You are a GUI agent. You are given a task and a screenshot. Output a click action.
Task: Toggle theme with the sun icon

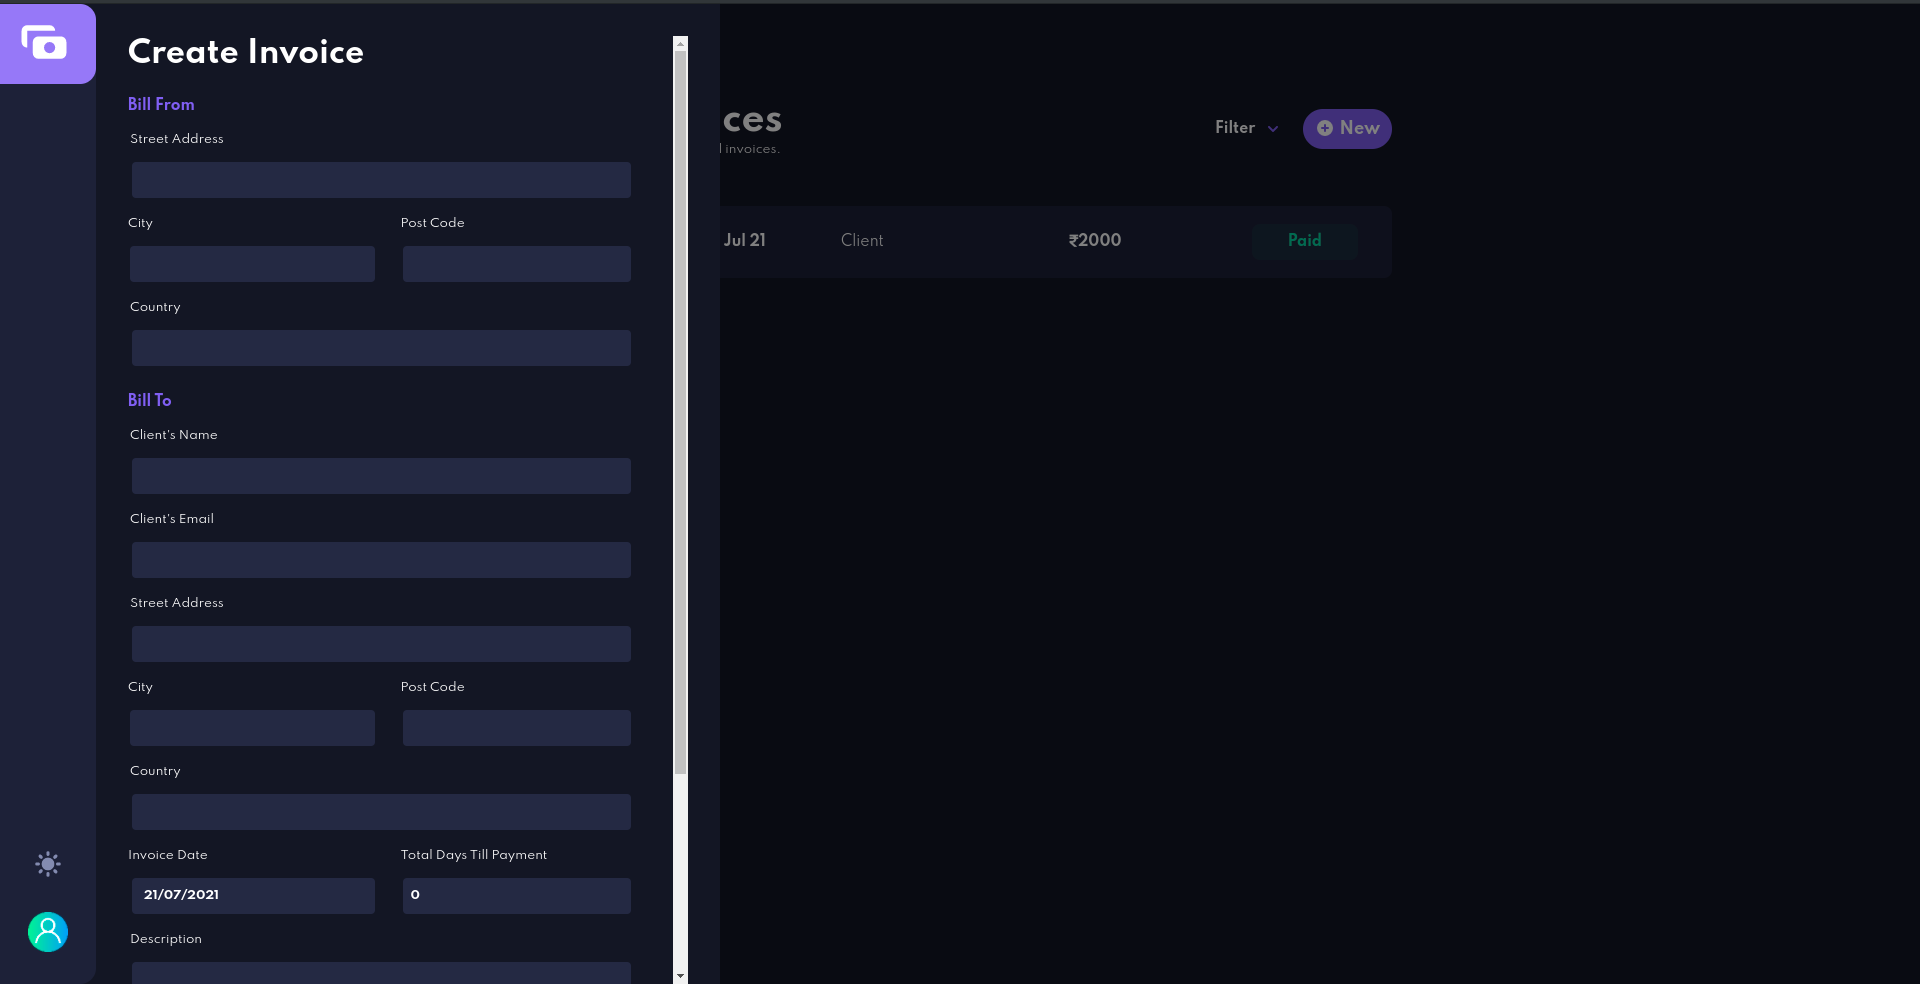click(47, 864)
